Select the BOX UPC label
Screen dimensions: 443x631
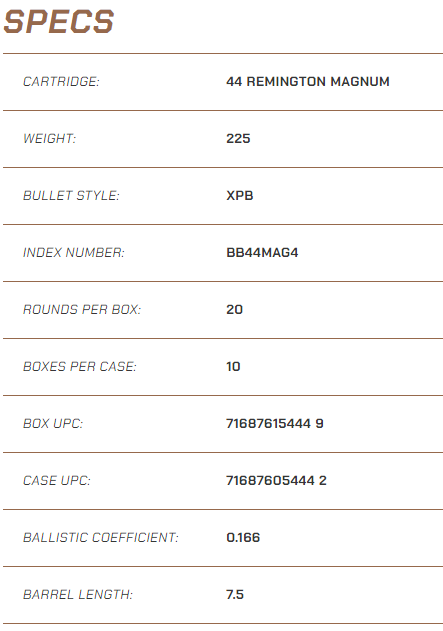(53, 424)
